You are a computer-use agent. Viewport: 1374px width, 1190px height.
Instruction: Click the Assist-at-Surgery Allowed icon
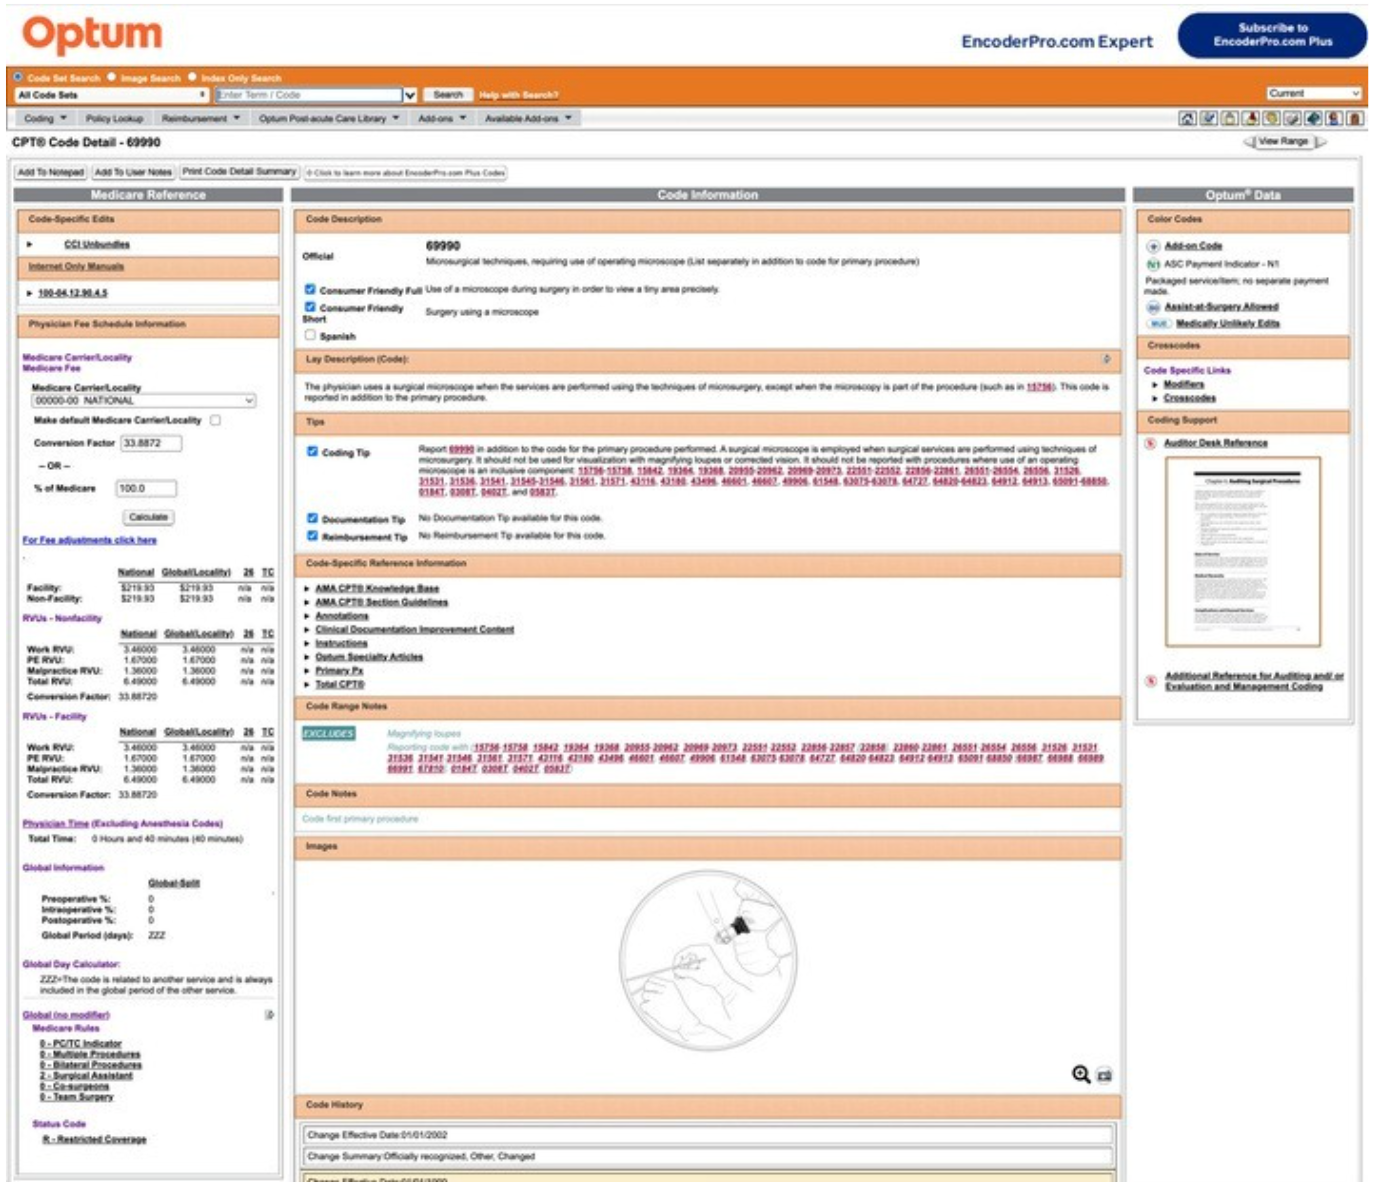(1153, 307)
